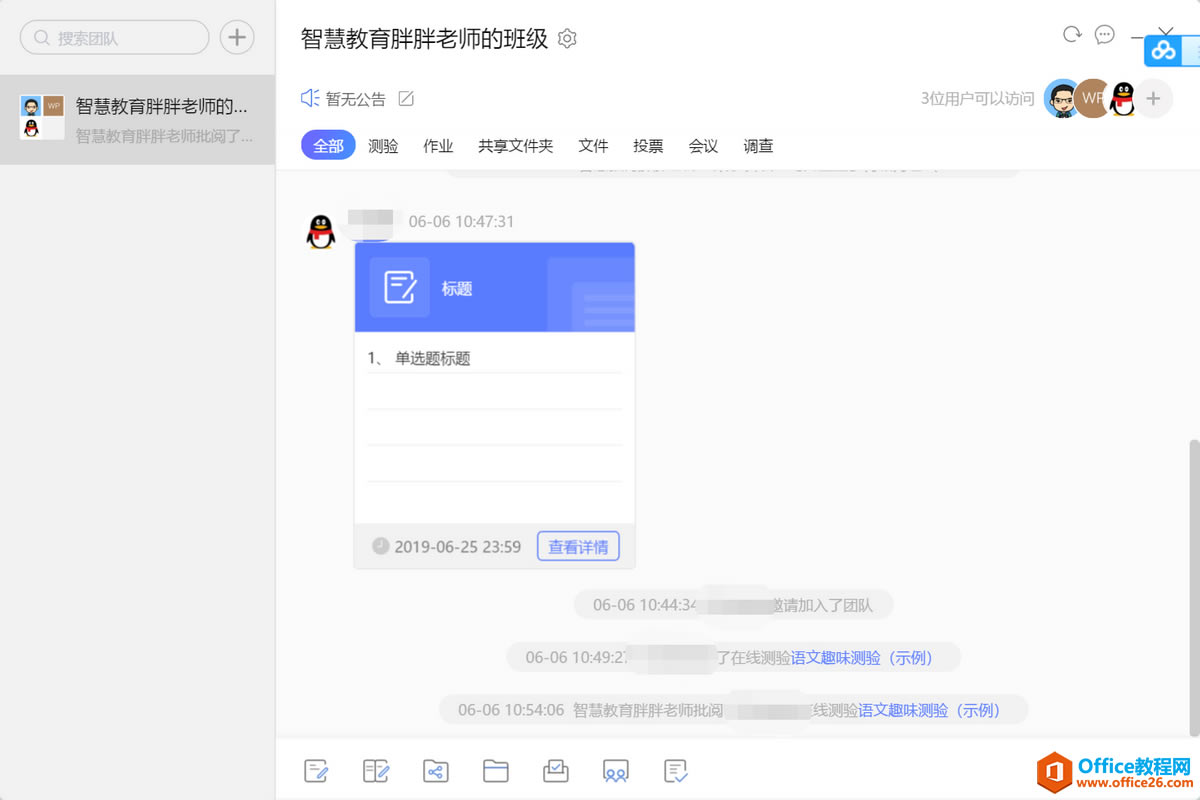Open the chat bubble icon at top right
Image resolution: width=1200 pixels, height=800 pixels.
coord(1105,34)
